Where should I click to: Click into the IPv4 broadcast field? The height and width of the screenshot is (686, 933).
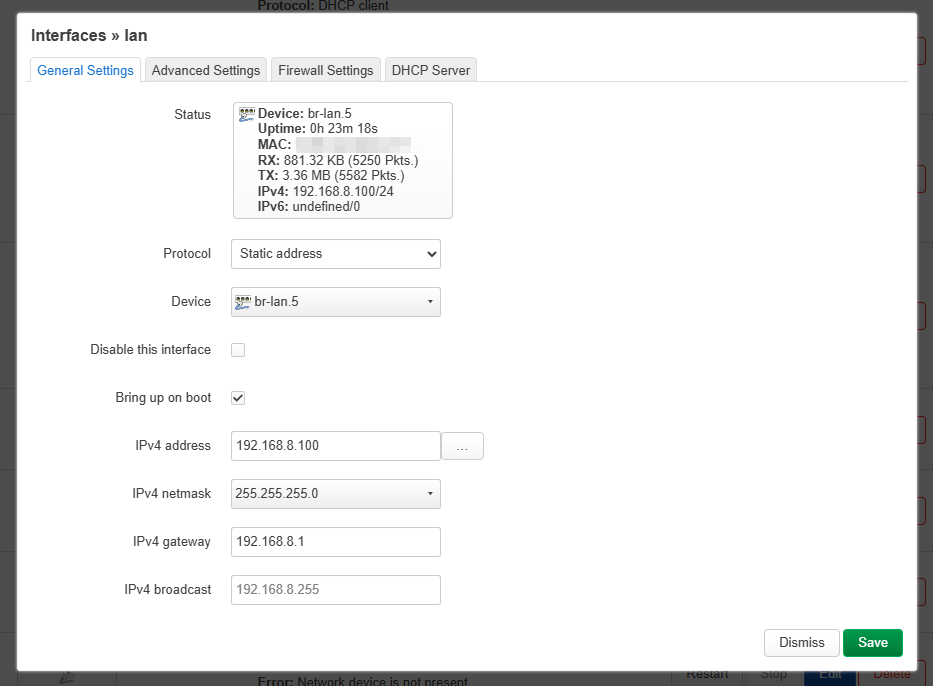(x=335, y=590)
